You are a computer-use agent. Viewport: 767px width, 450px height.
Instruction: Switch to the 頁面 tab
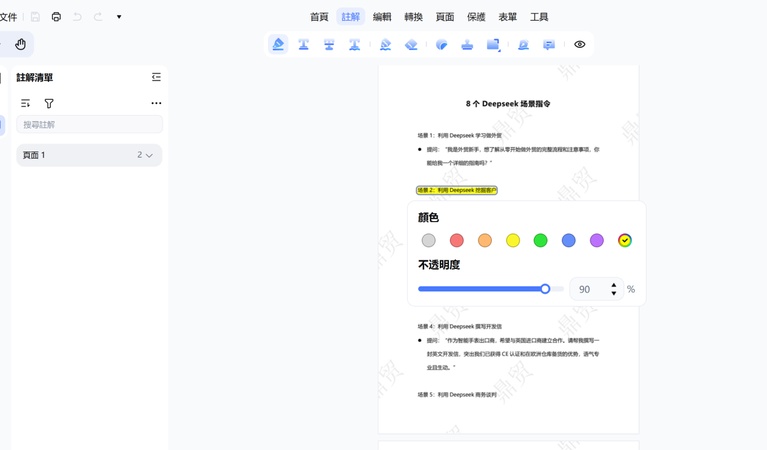coord(445,17)
